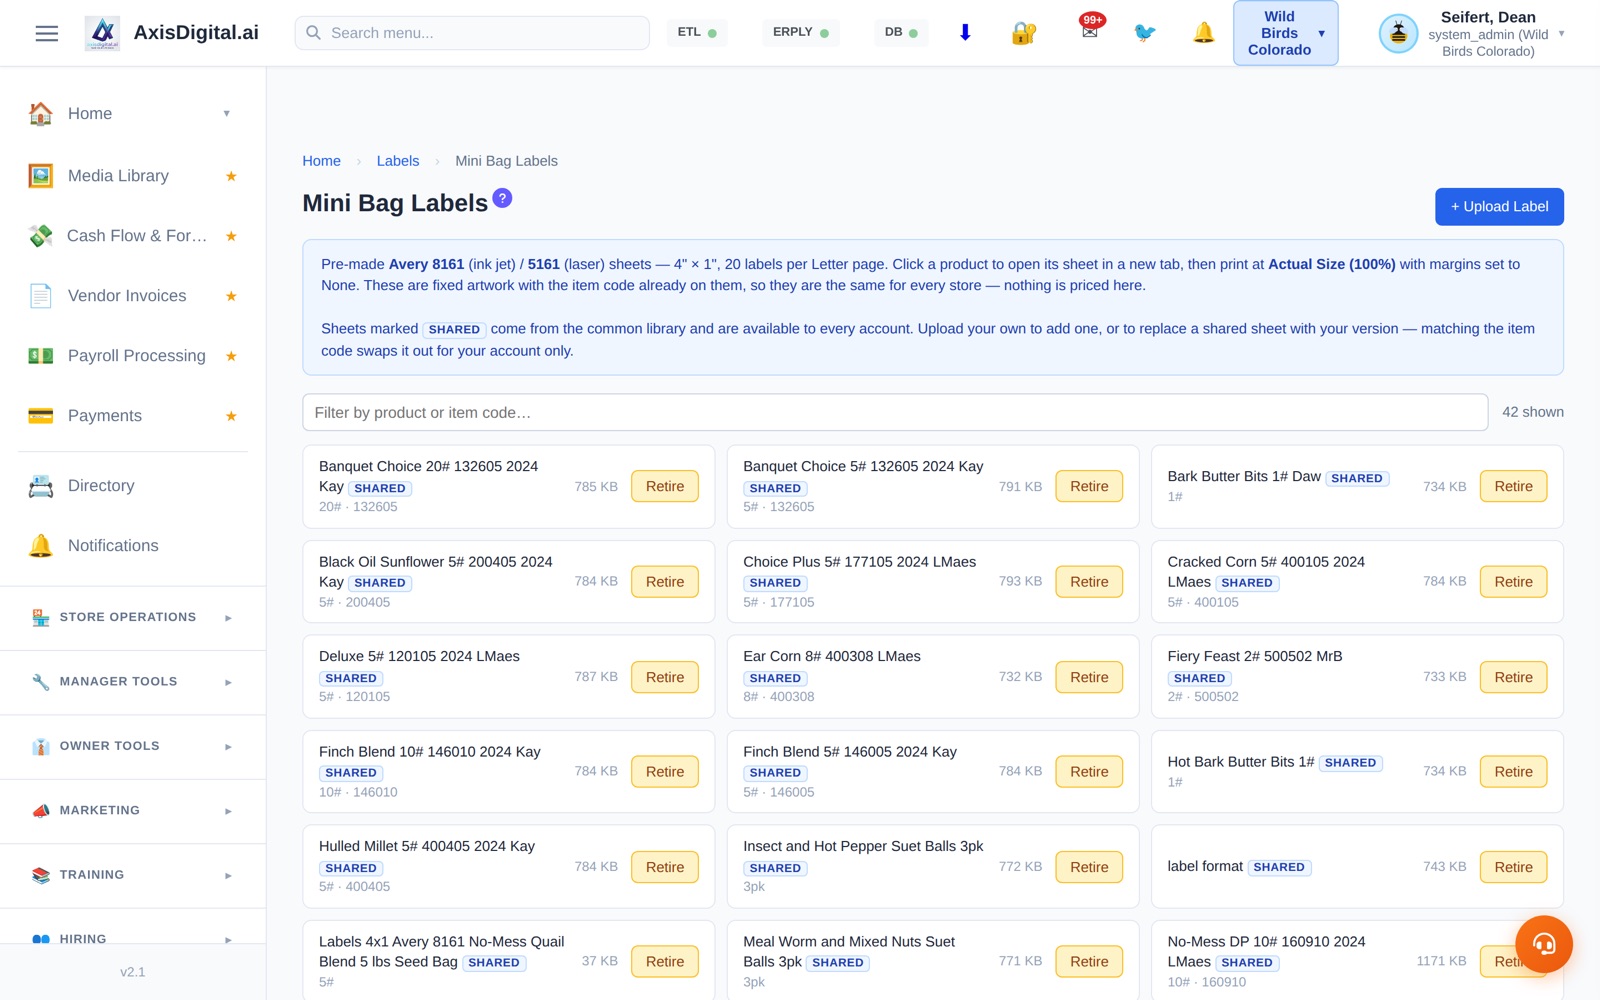The width and height of the screenshot is (1600, 1000).
Task: Click the Filter by product or item code field
Action: tap(895, 412)
